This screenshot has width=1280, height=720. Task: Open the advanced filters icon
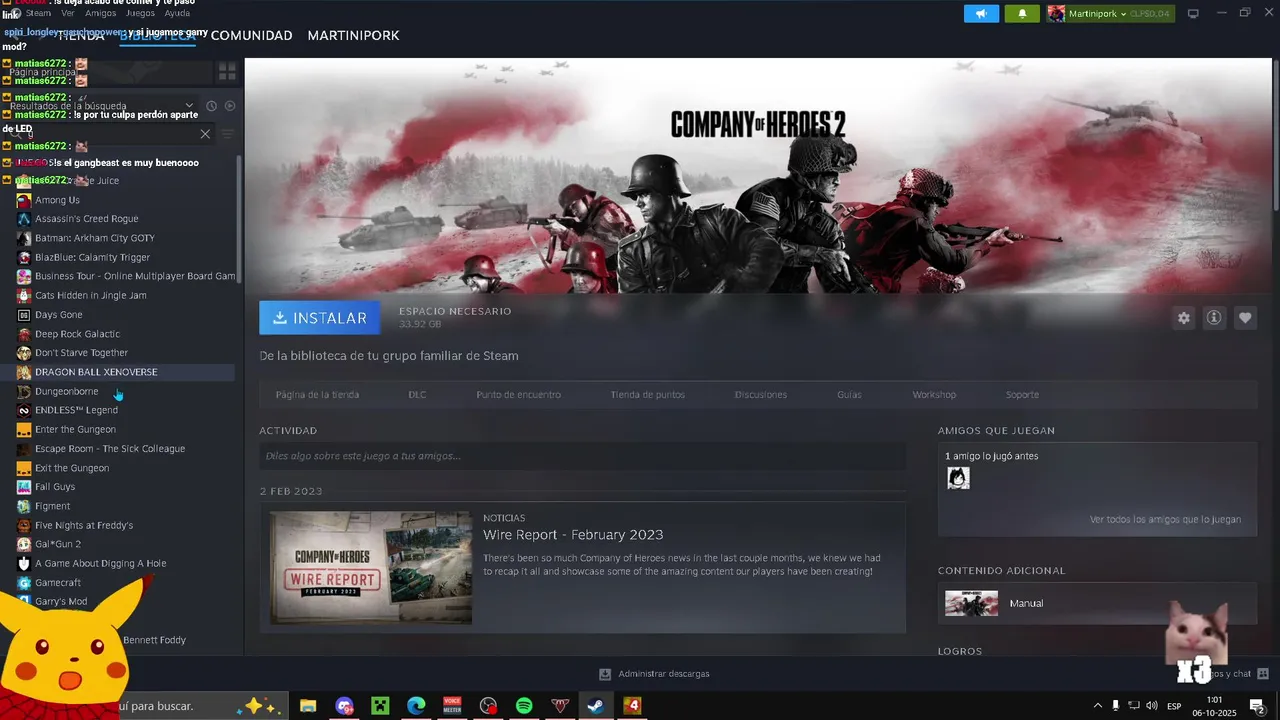click(x=228, y=134)
